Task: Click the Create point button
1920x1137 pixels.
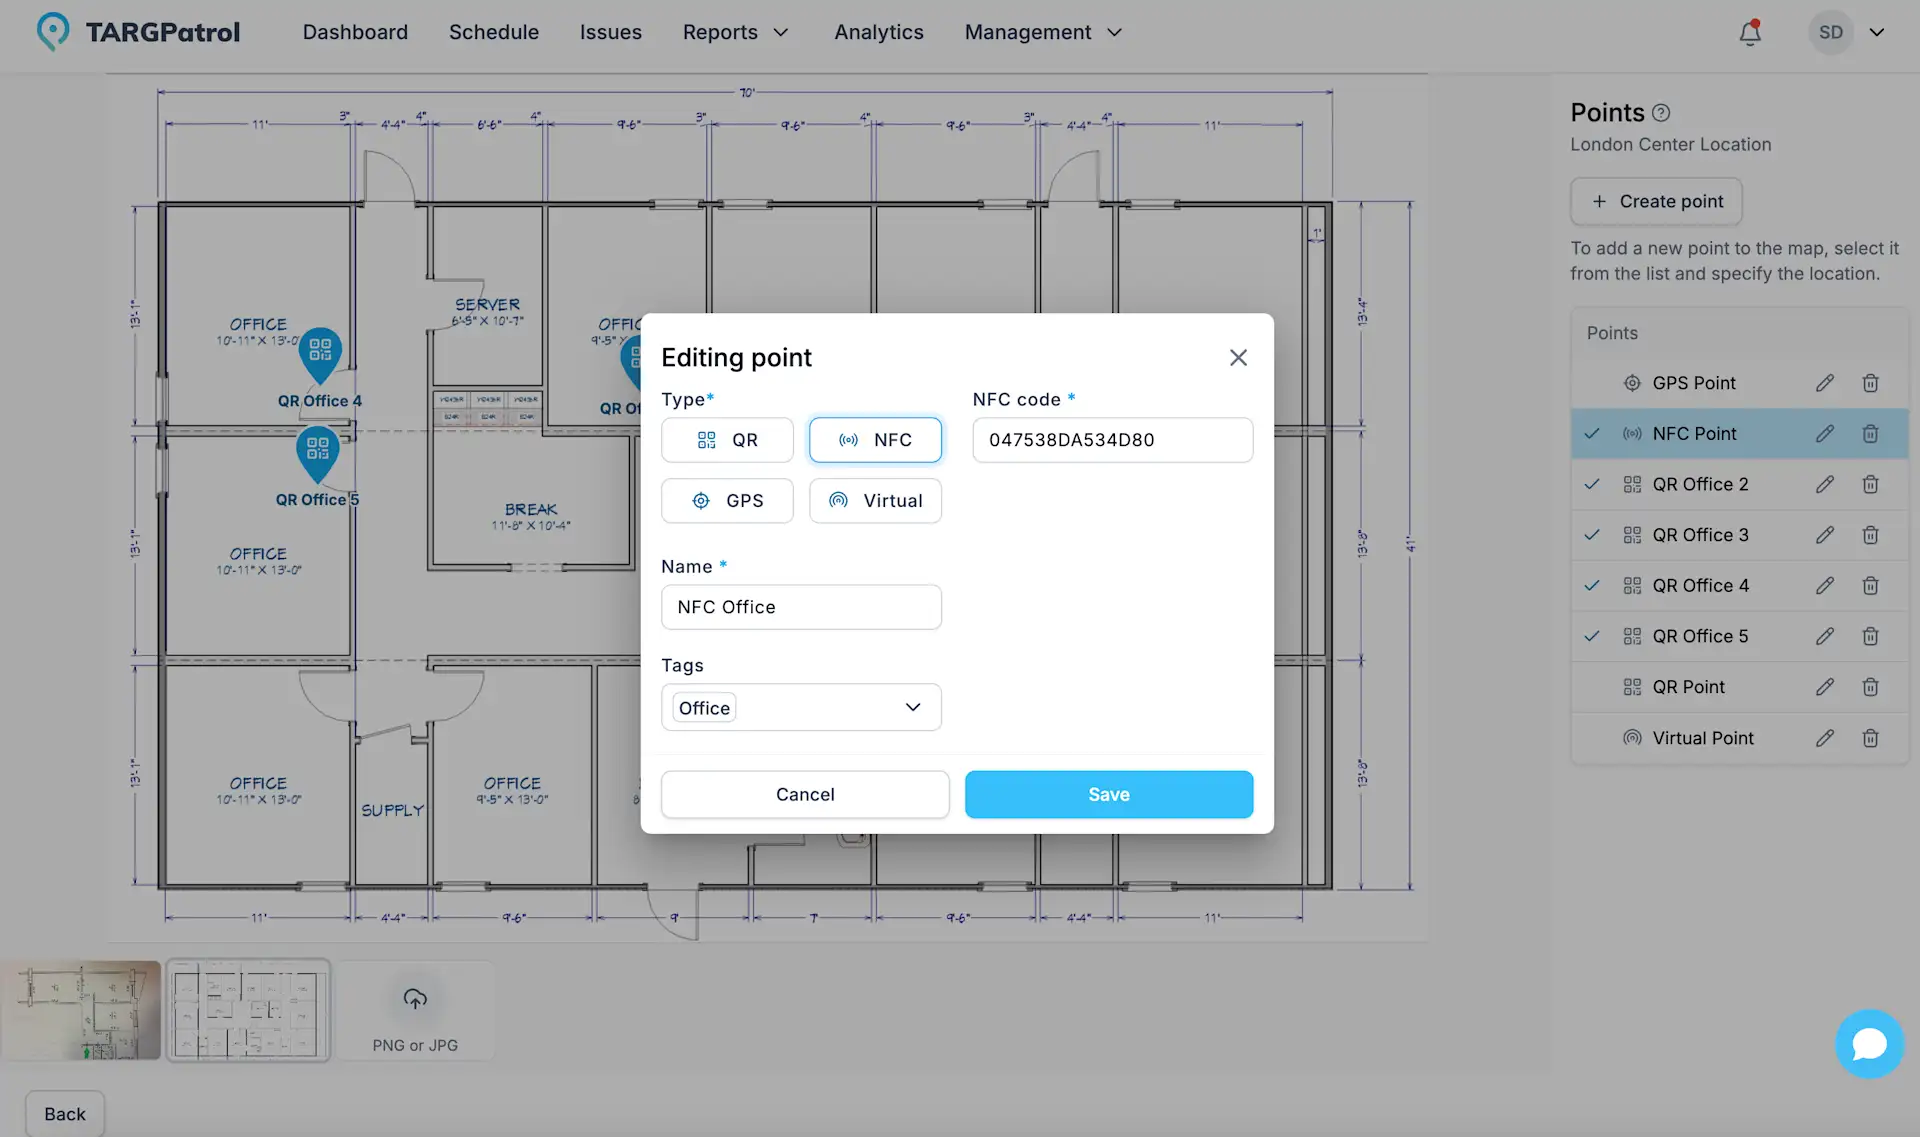Action: (x=1655, y=201)
